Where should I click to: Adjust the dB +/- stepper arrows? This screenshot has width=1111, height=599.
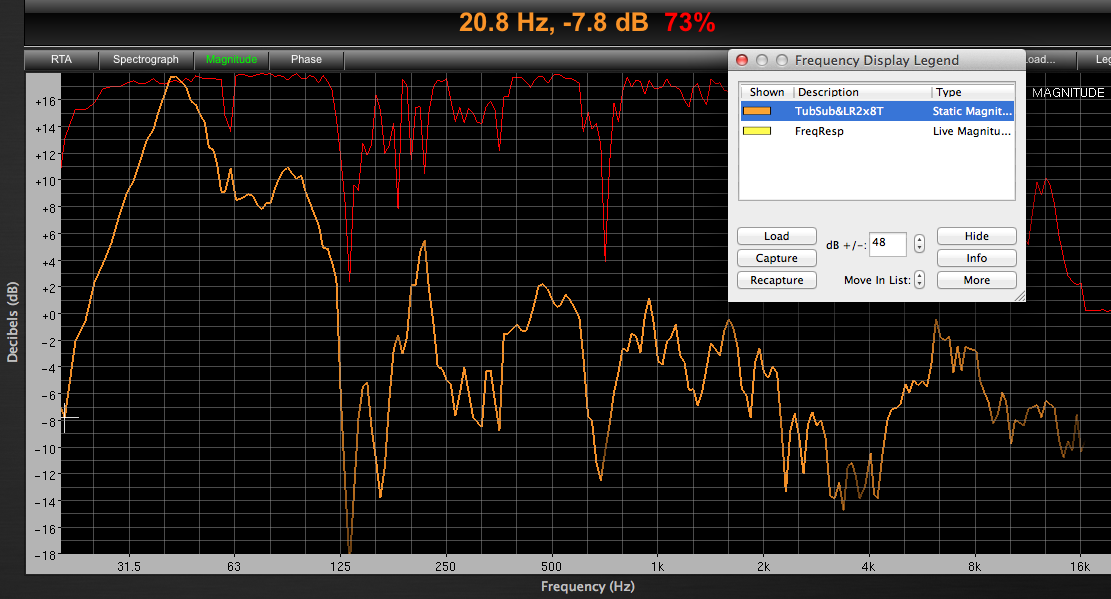coord(919,244)
